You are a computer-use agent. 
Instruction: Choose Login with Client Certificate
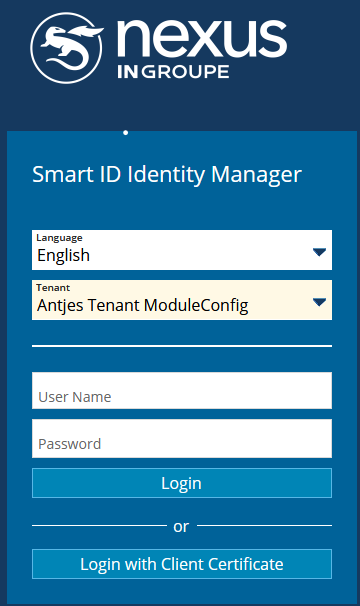(x=182, y=564)
